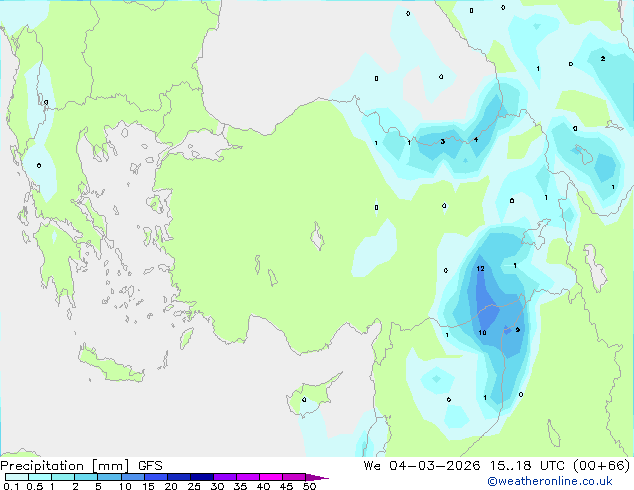The width and height of the screenshot is (634, 490).
Task: Click the '12' precipitation value on map
Action: pos(480,268)
